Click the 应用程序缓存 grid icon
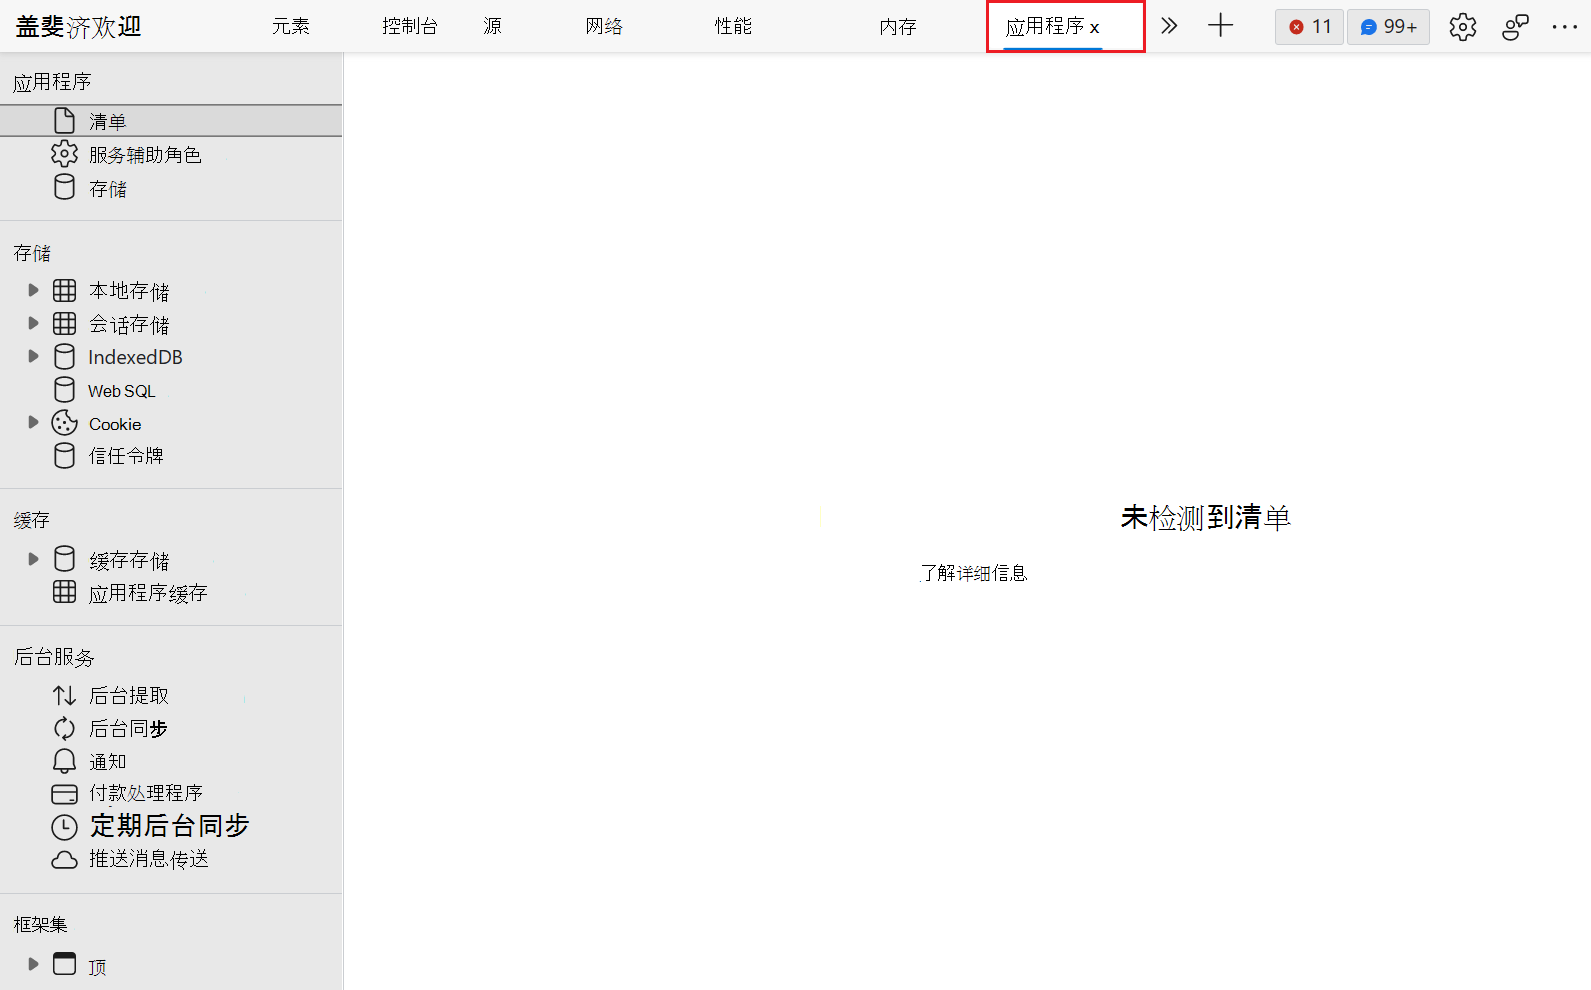 point(64,591)
